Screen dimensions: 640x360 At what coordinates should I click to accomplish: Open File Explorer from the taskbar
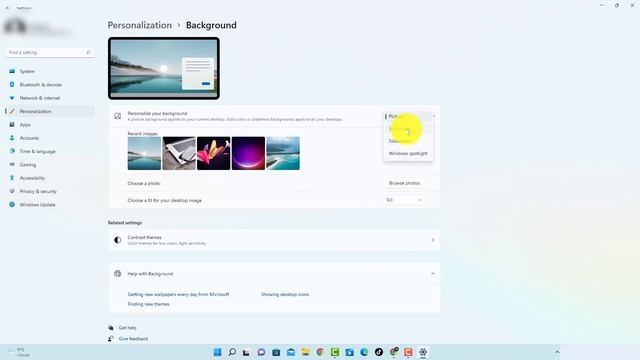point(305,352)
